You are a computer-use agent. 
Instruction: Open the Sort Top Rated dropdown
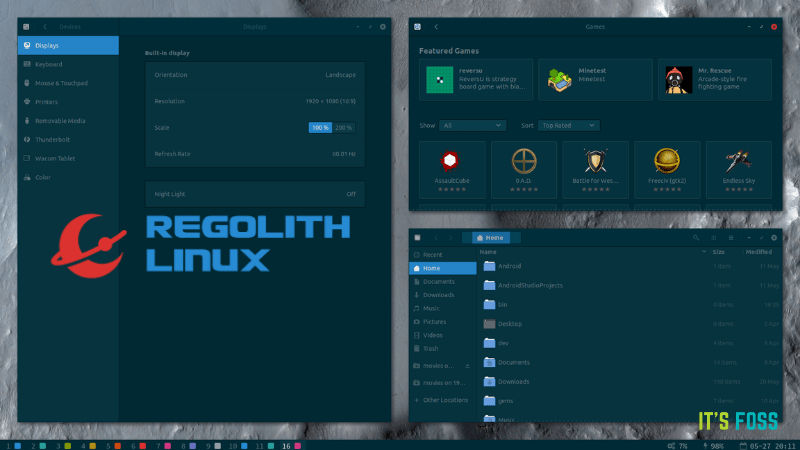[568, 126]
